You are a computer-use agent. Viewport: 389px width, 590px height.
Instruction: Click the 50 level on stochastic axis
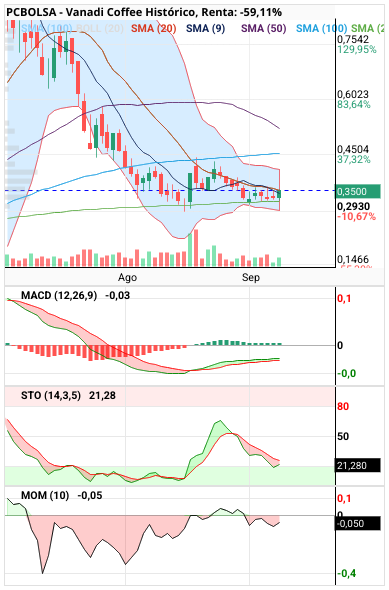click(343, 436)
